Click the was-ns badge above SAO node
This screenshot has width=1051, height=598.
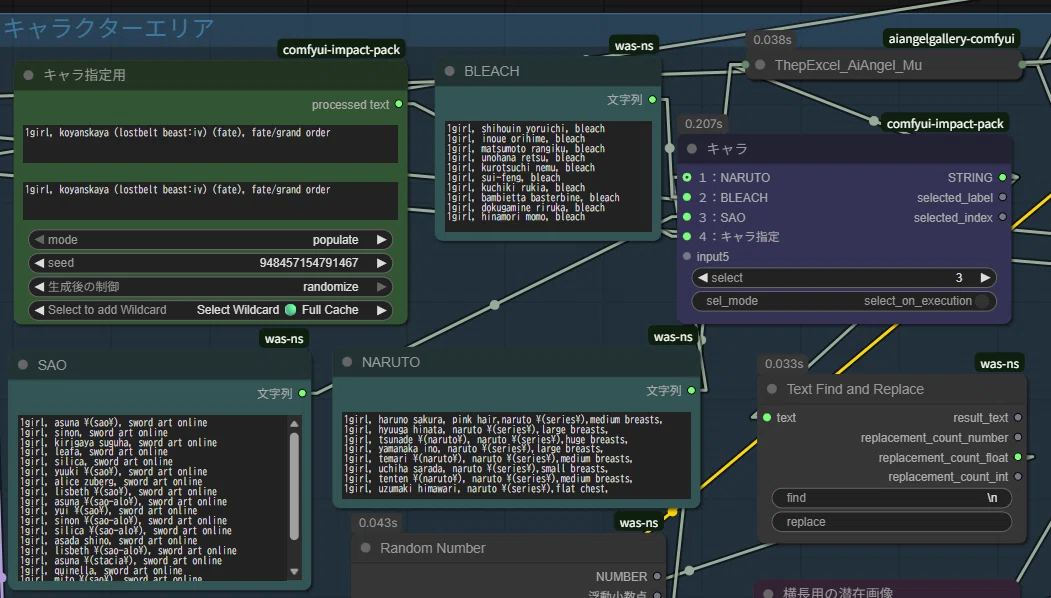click(284, 339)
